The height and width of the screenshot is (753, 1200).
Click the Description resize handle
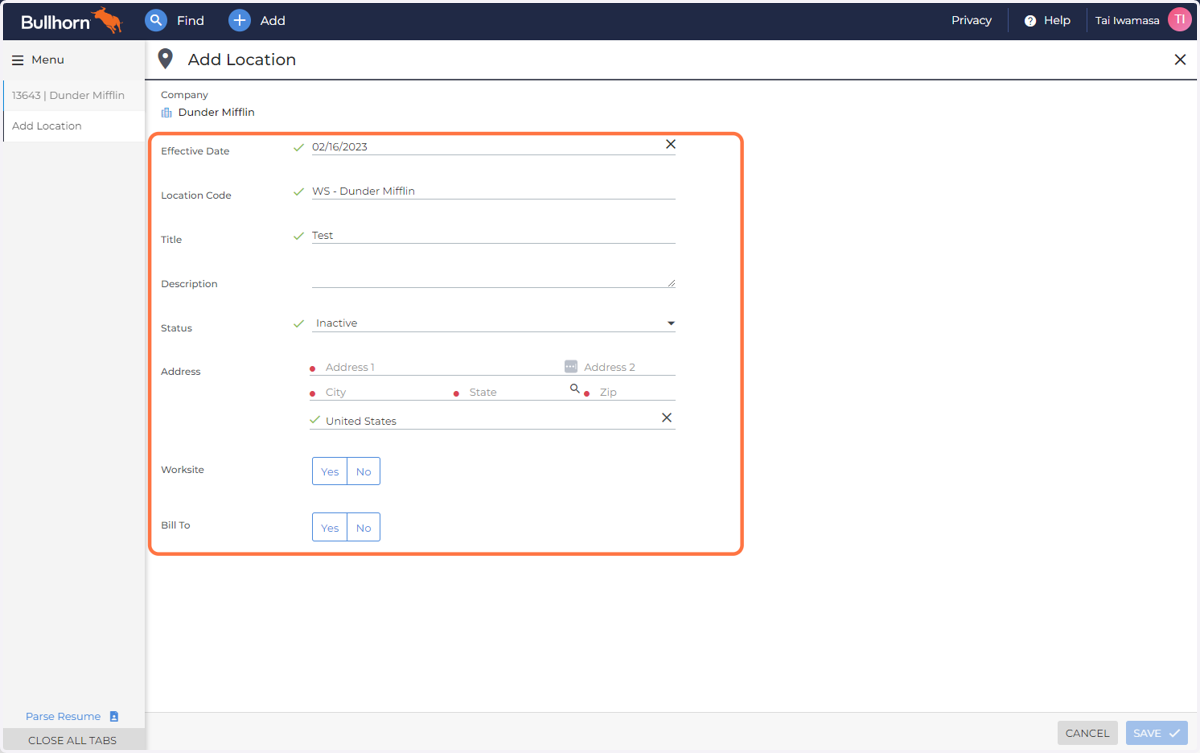(671, 283)
